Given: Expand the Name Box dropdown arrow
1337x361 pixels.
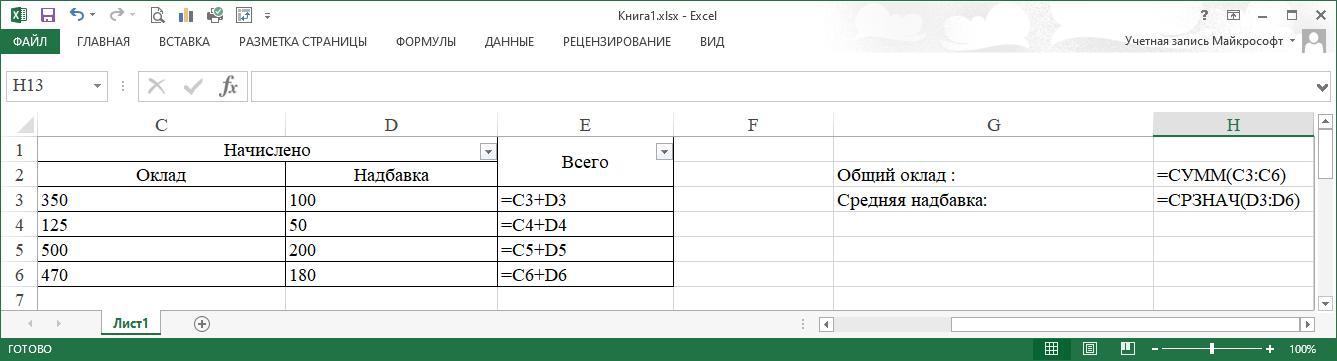Looking at the screenshot, I should click(97, 86).
